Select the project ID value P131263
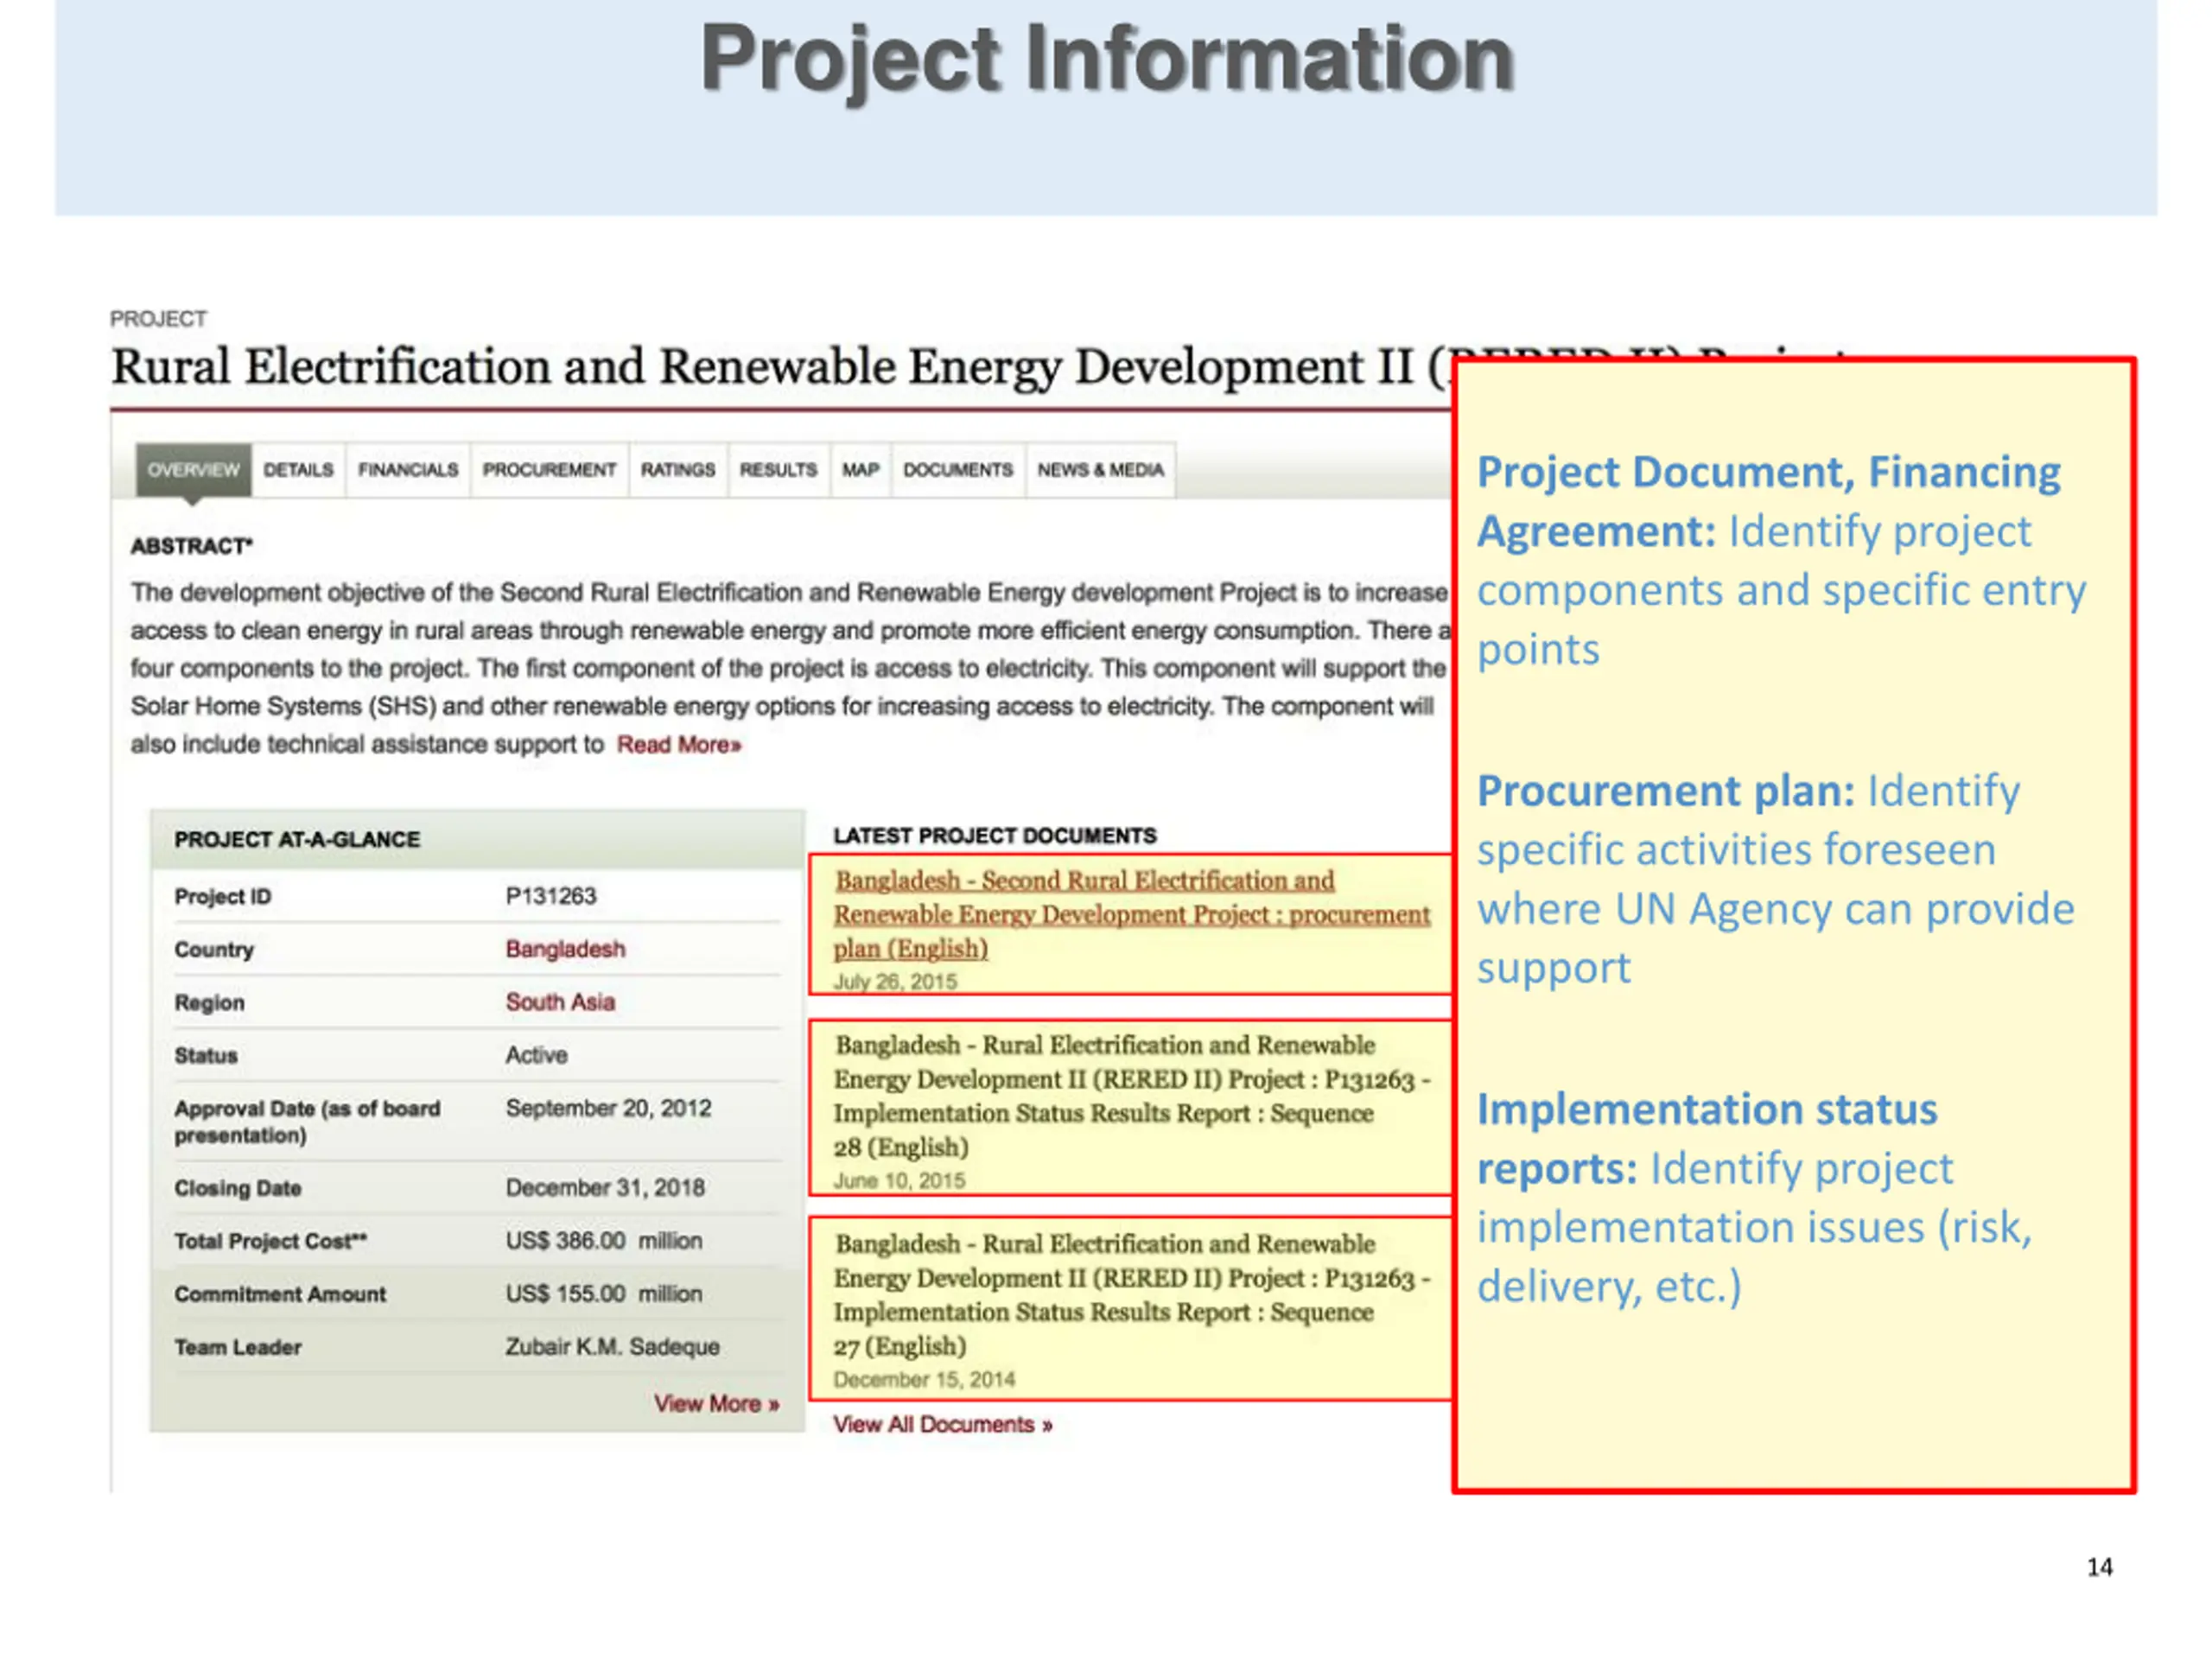 click(x=551, y=896)
